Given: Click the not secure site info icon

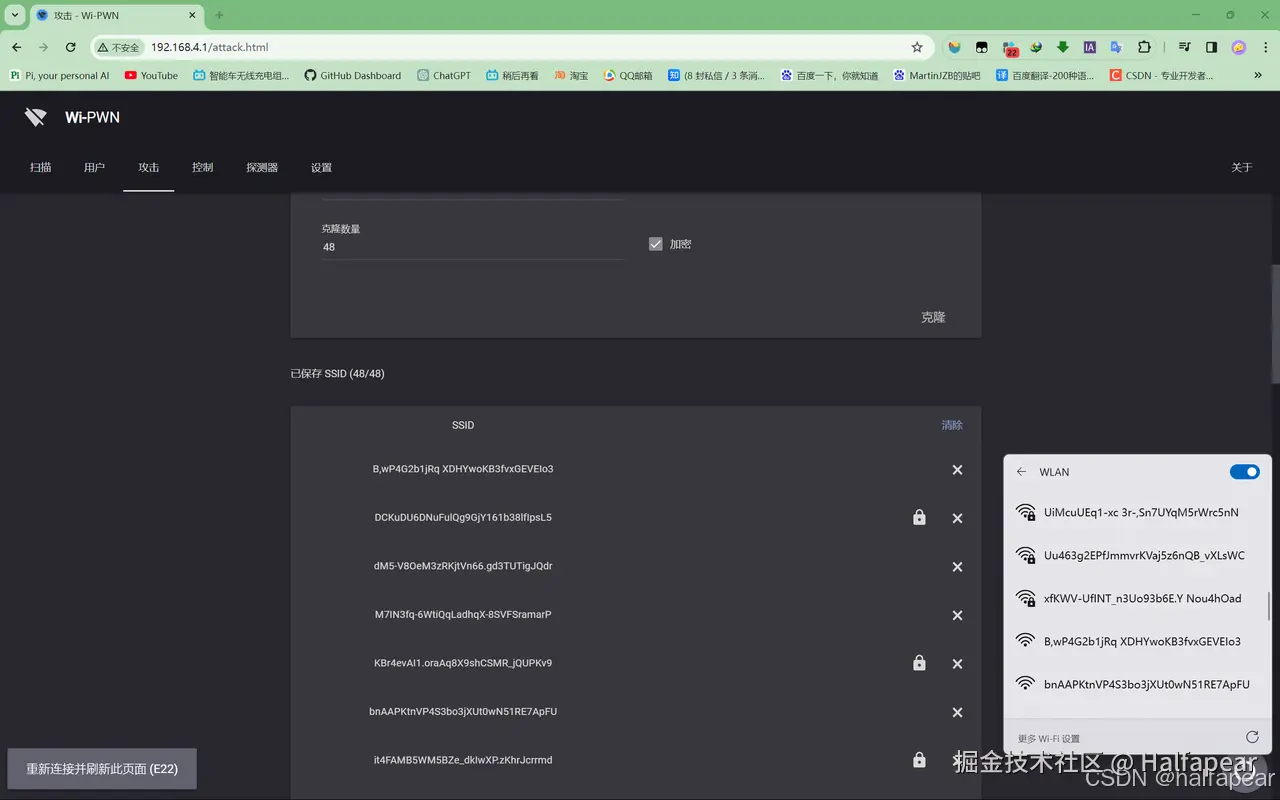Looking at the screenshot, I should (118, 47).
